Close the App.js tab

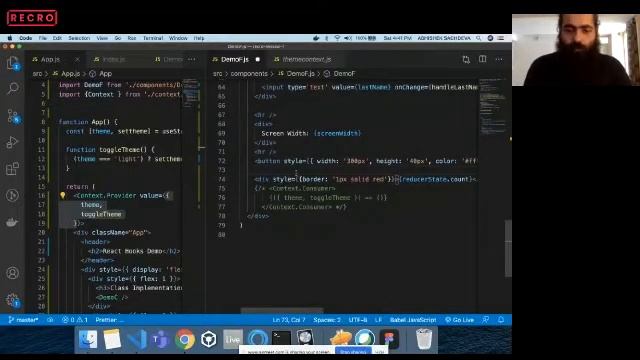(x=77, y=60)
